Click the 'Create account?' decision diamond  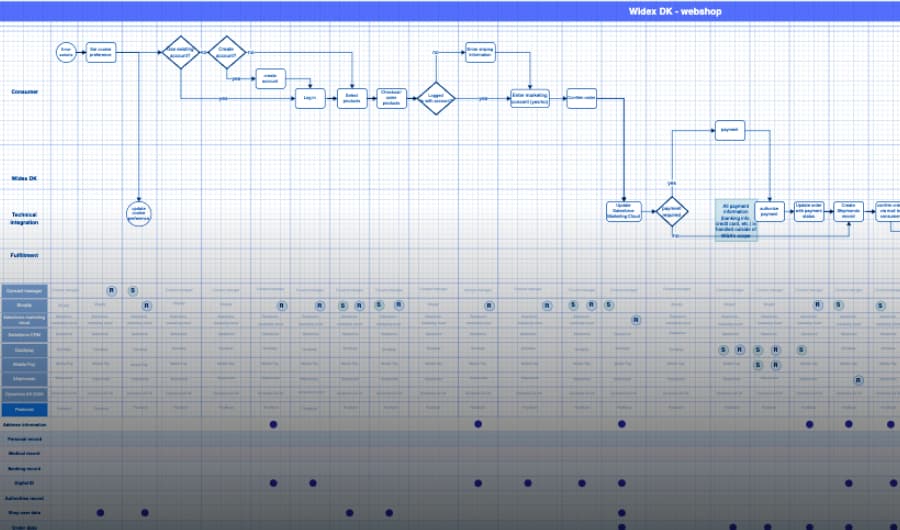(x=227, y=52)
